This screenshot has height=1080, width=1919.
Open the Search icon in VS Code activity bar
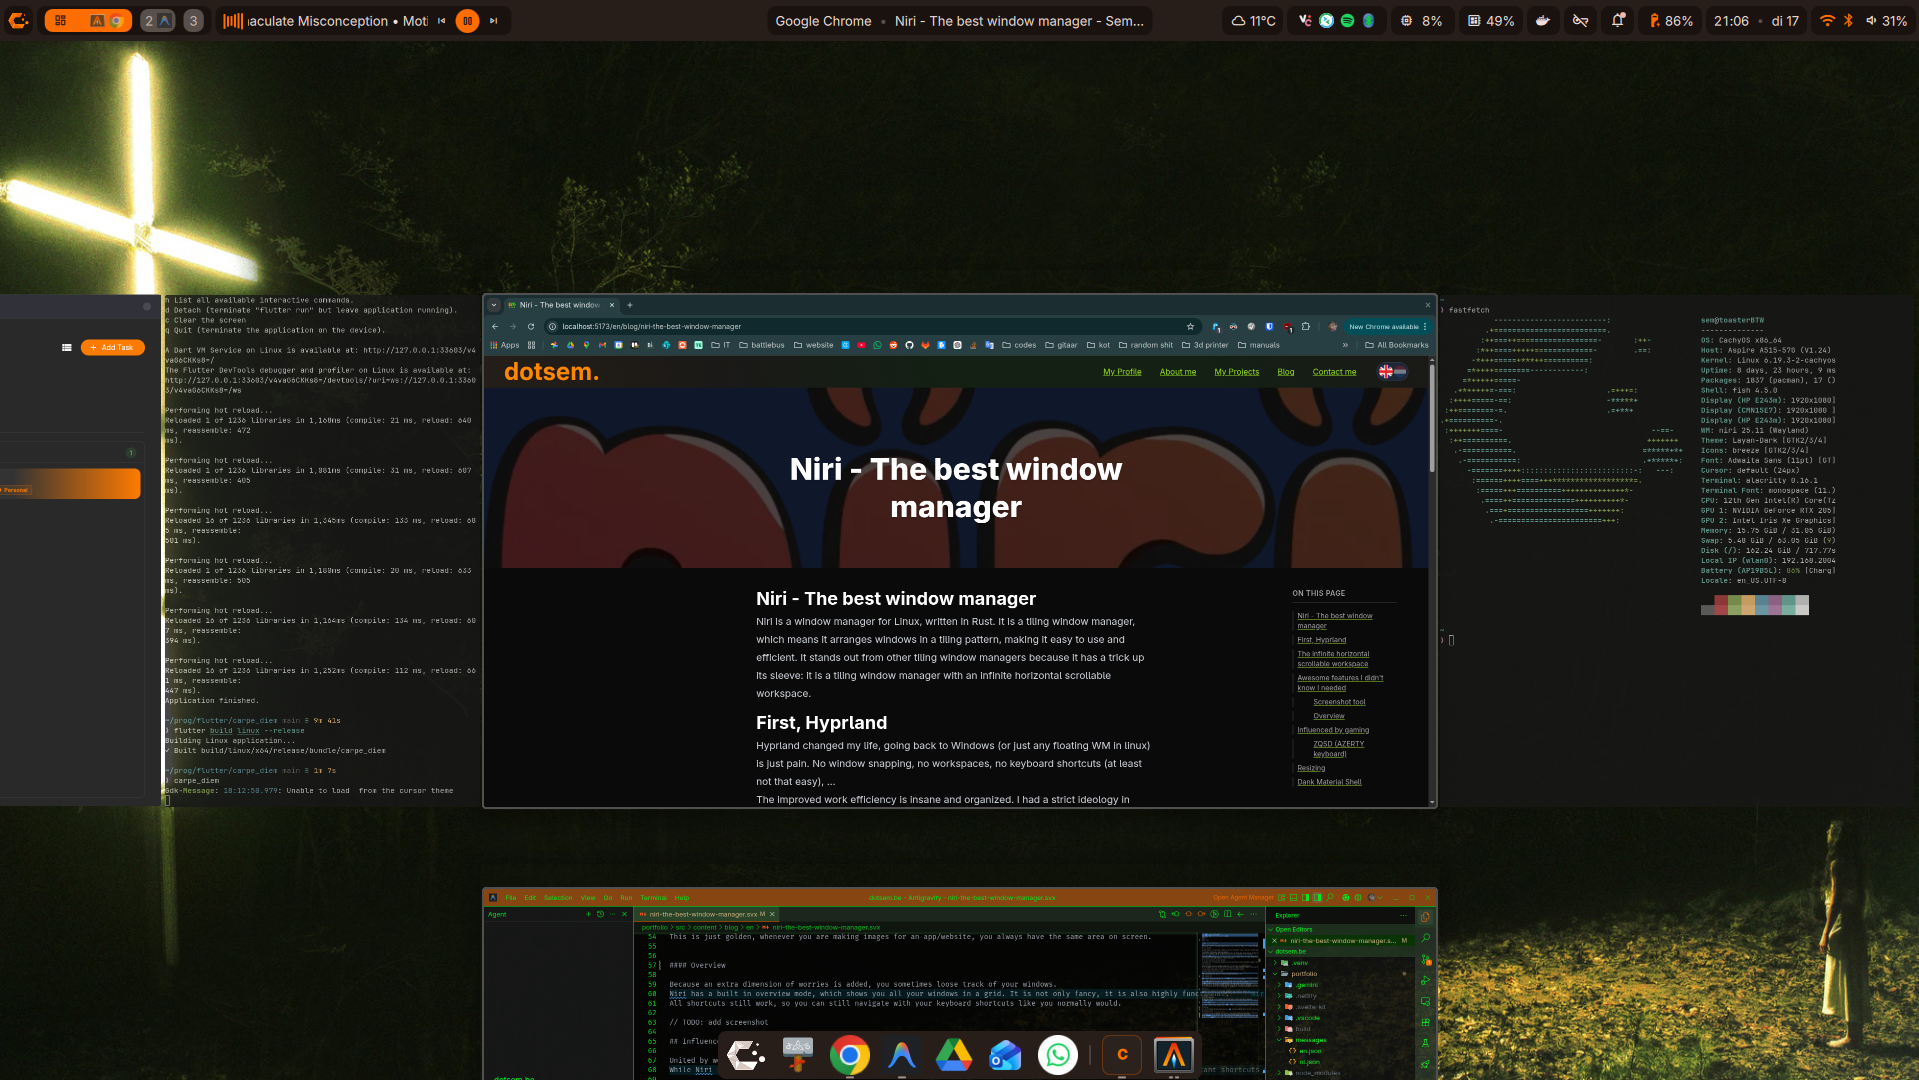pyautogui.click(x=1425, y=938)
